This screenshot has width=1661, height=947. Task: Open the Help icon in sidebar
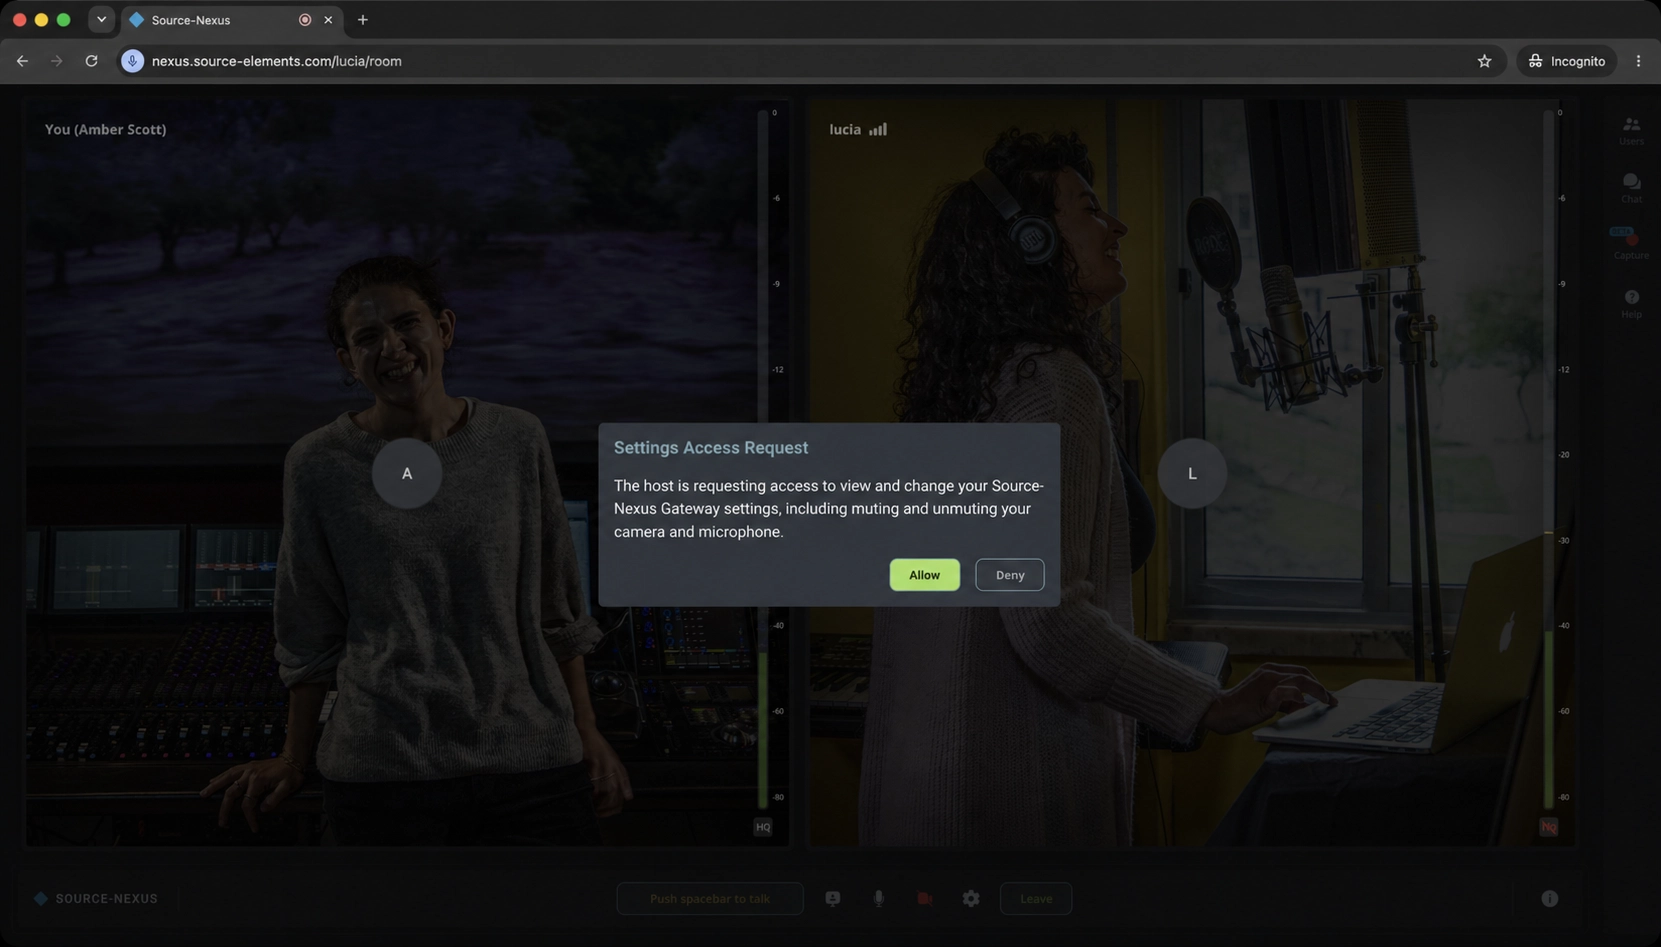(1631, 303)
